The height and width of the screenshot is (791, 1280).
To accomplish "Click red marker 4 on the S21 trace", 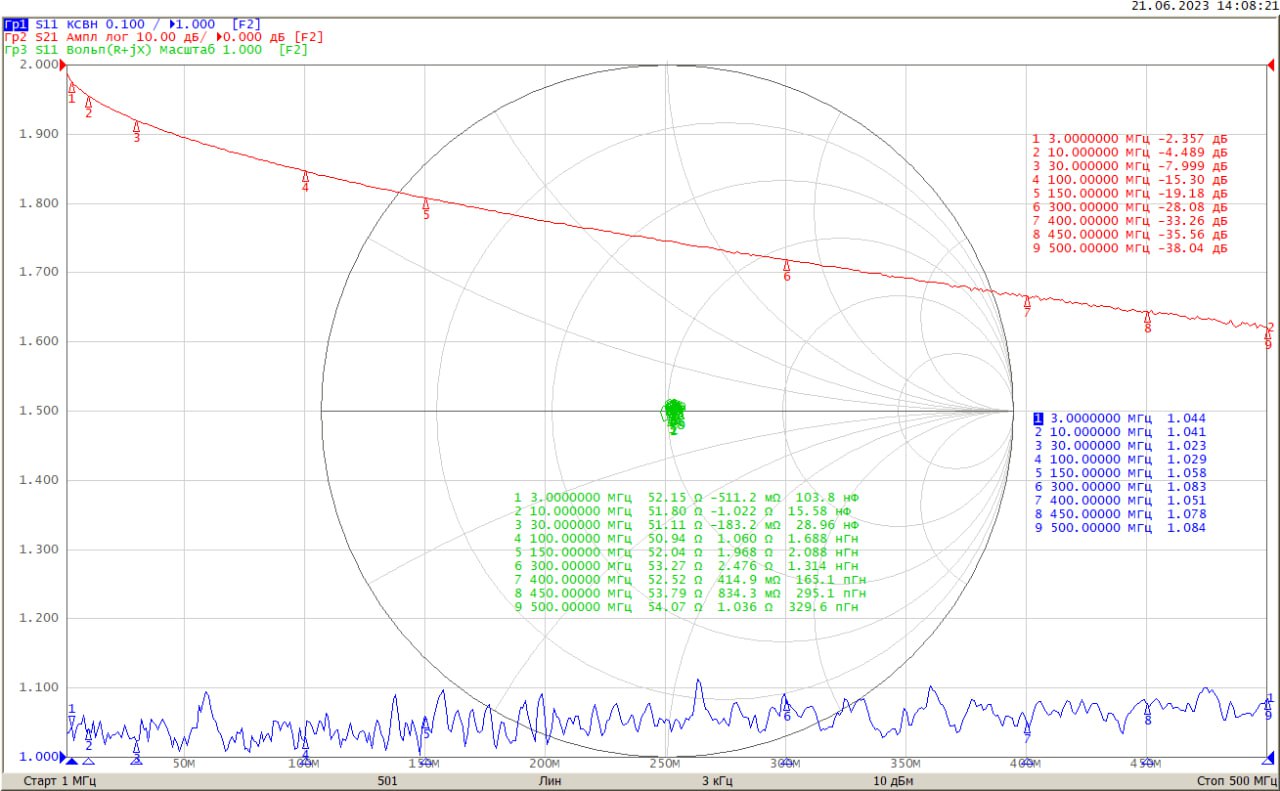I will click(x=305, y=180).
